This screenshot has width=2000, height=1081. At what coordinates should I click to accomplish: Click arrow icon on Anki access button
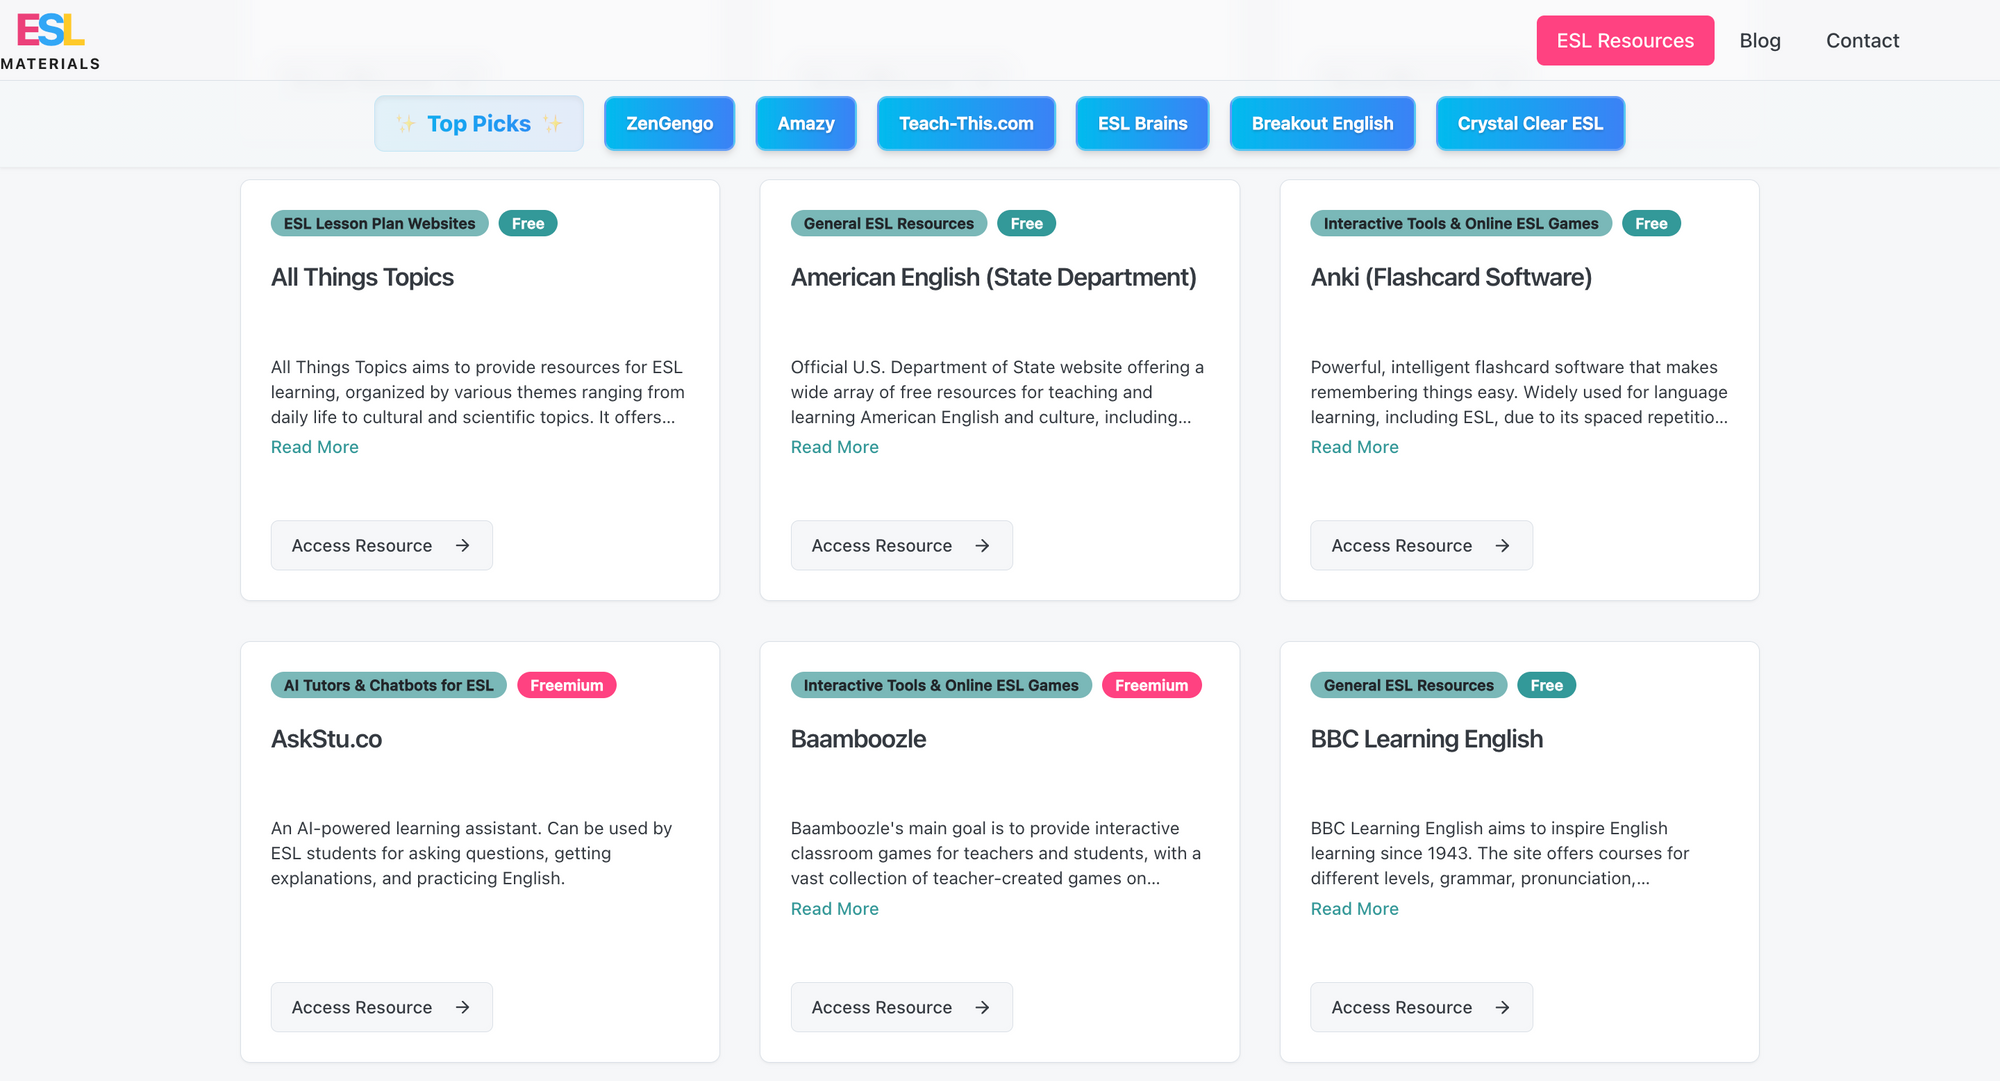[x=1502, y=546]
